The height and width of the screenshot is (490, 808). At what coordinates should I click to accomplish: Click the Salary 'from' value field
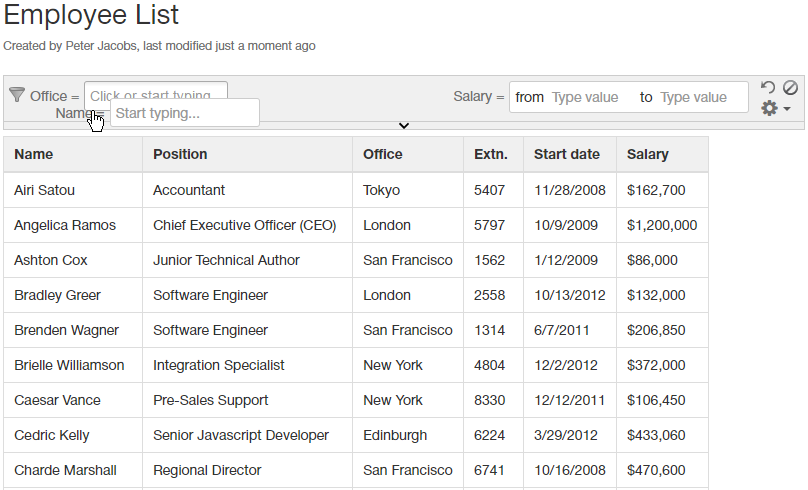(590, 97)
